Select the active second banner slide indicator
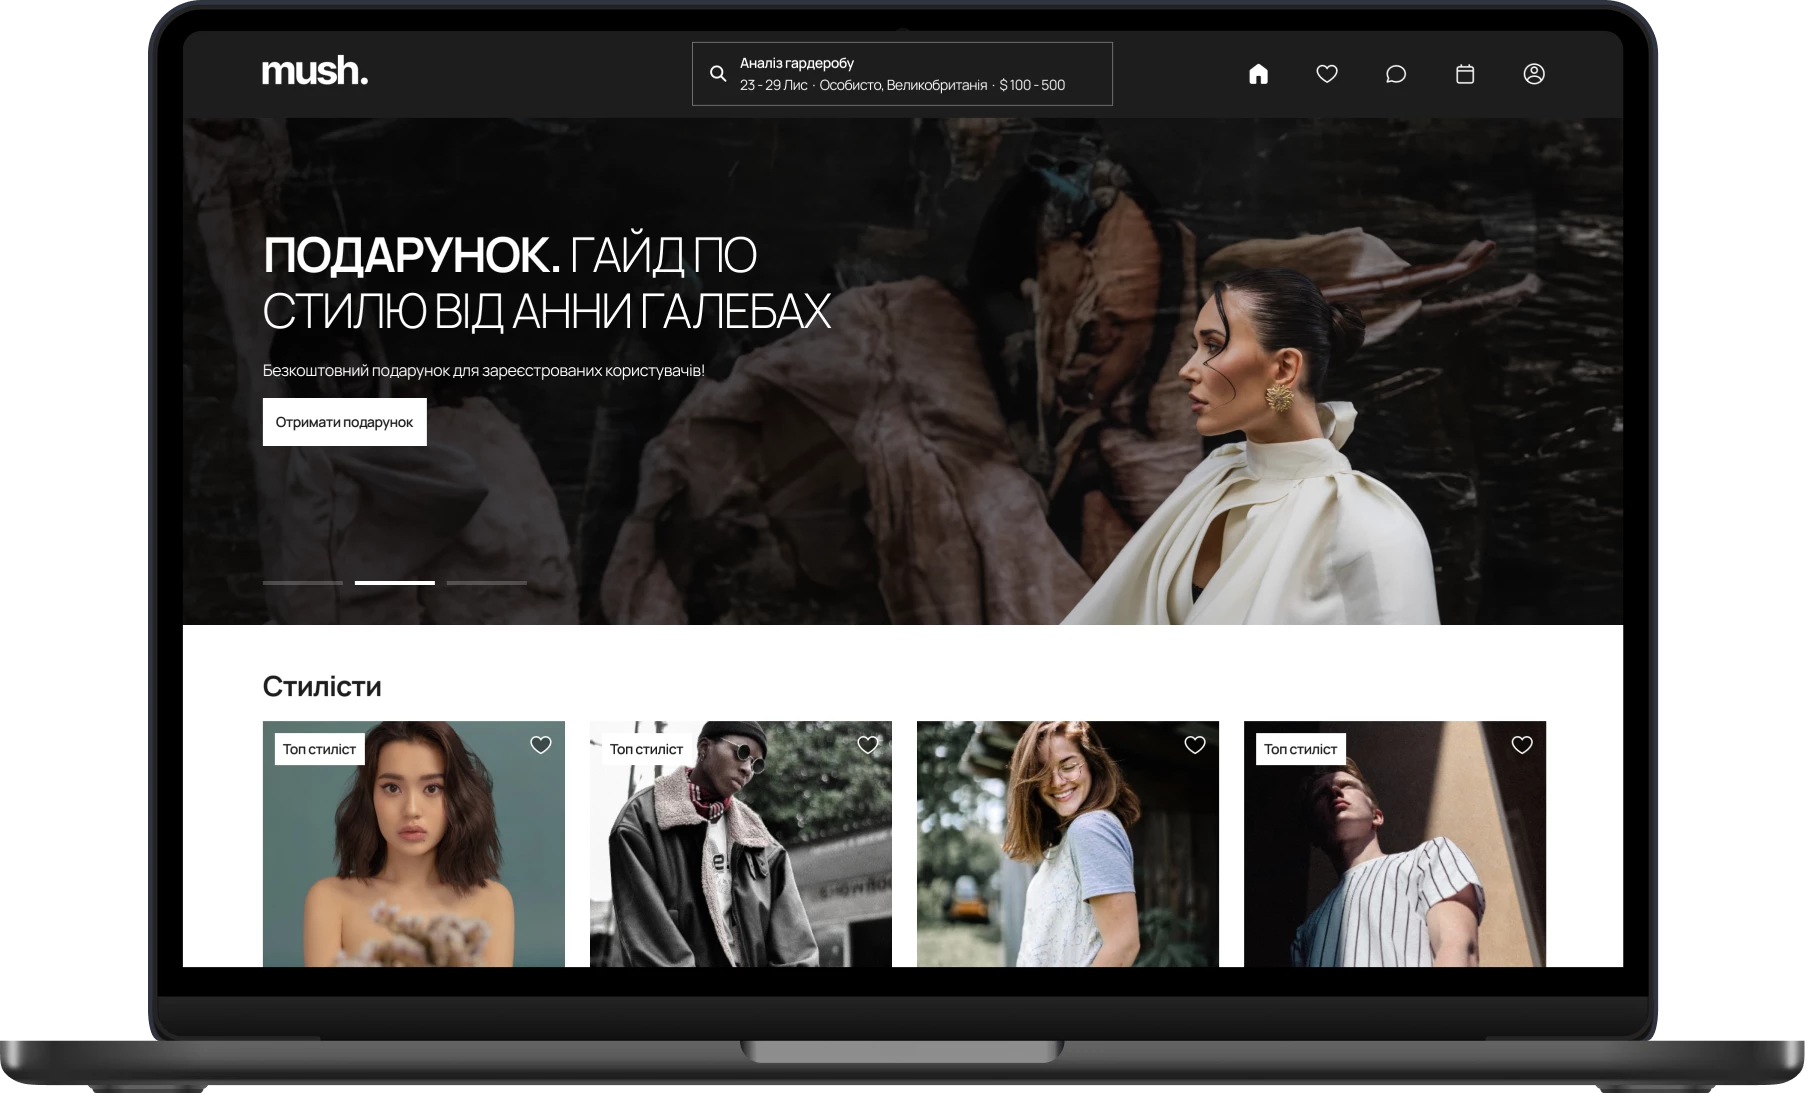The height and width of the screenshot is (1093, 1812). 394,582
